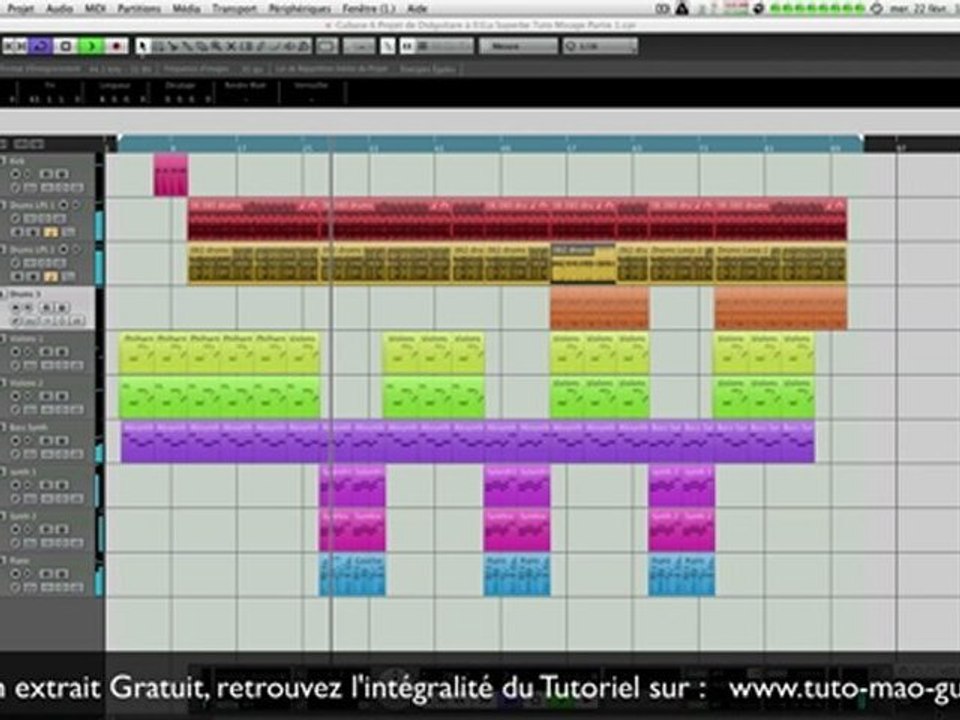Select the Zoom magnifier tool
960x720 pixels.
(217, 46)
